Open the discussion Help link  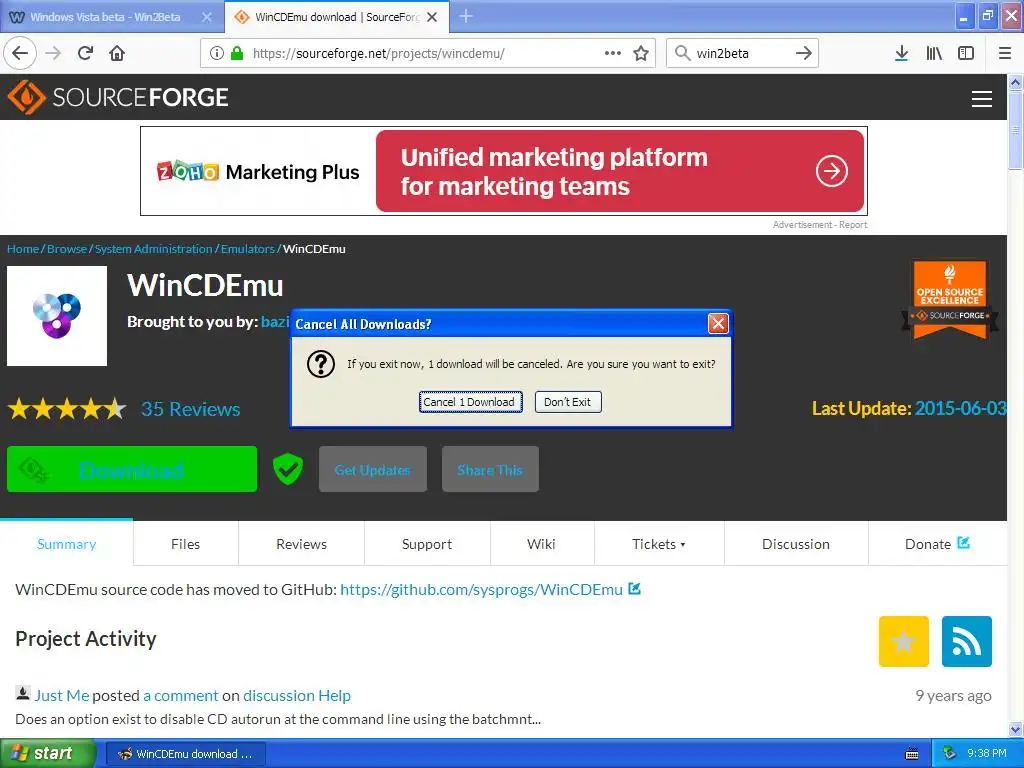pos(296,696)
